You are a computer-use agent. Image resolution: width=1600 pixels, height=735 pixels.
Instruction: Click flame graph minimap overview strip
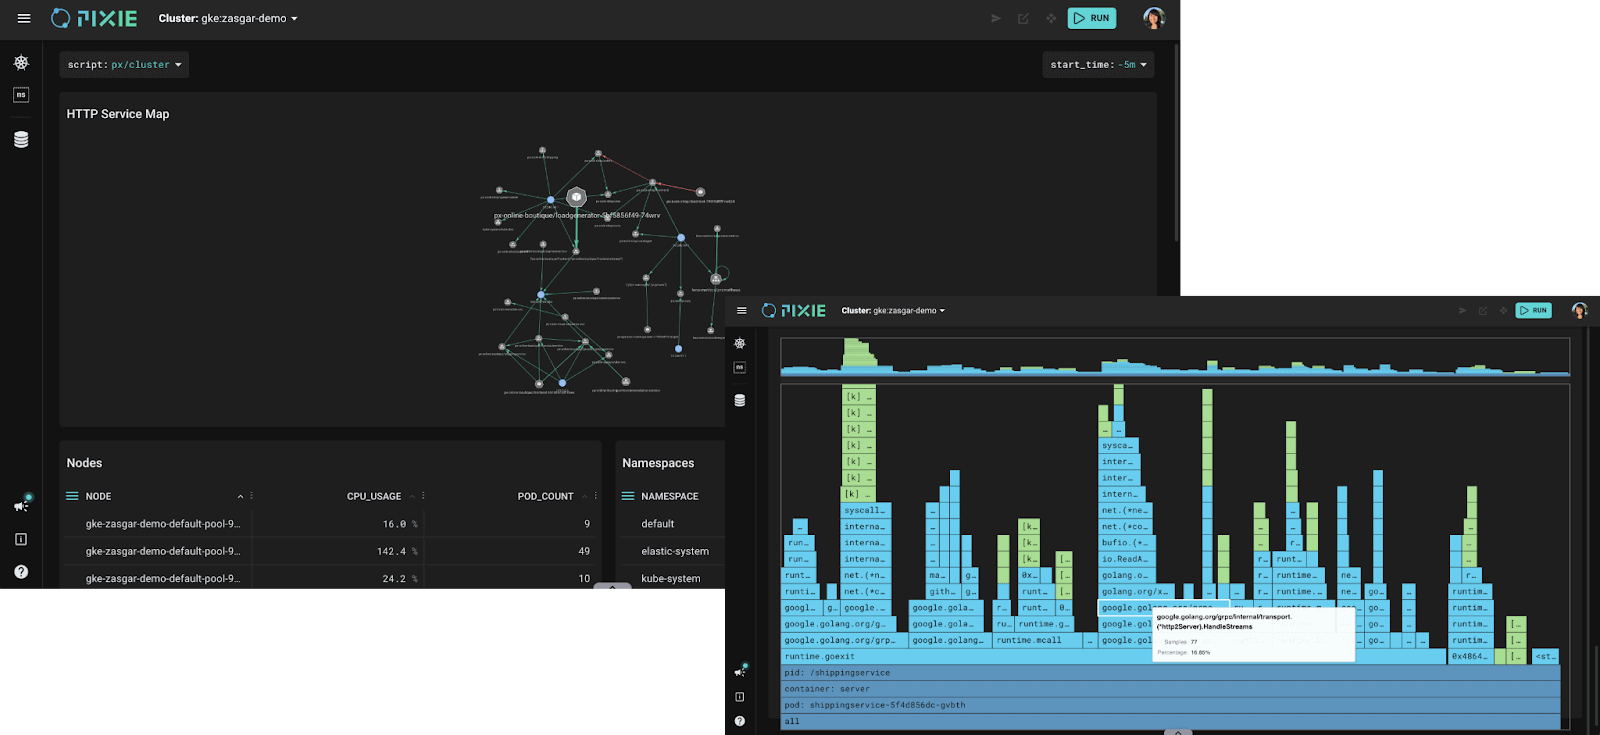(1175, 357)
